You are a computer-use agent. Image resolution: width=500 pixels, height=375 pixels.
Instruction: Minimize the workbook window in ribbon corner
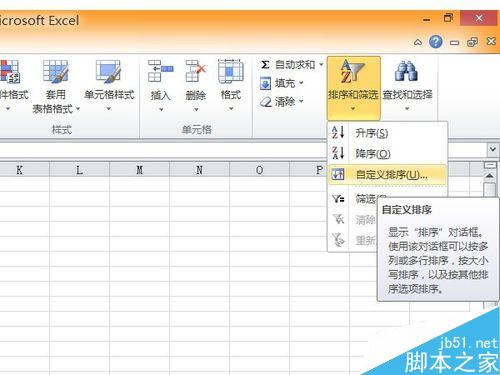(x=454, y=43)
